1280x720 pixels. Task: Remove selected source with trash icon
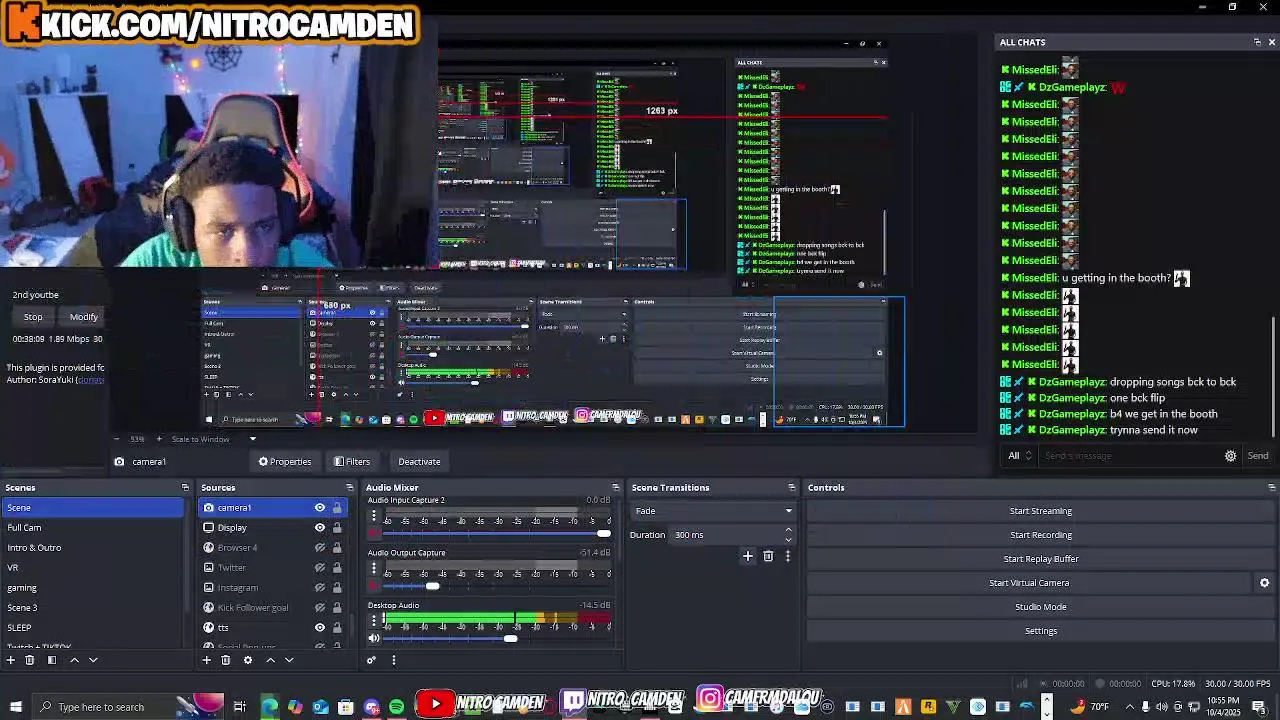click(225, 660)
